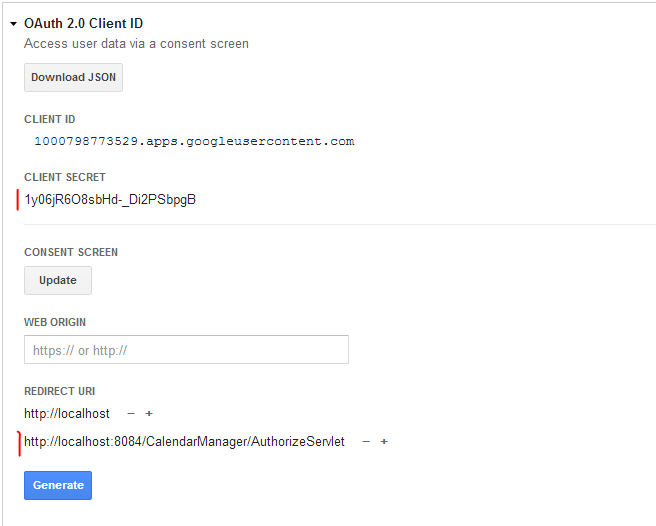Screen dimensions: 656x526
Task: Remove the AuthorizeServlet redirect URI with minus
Action: (366, 441)
